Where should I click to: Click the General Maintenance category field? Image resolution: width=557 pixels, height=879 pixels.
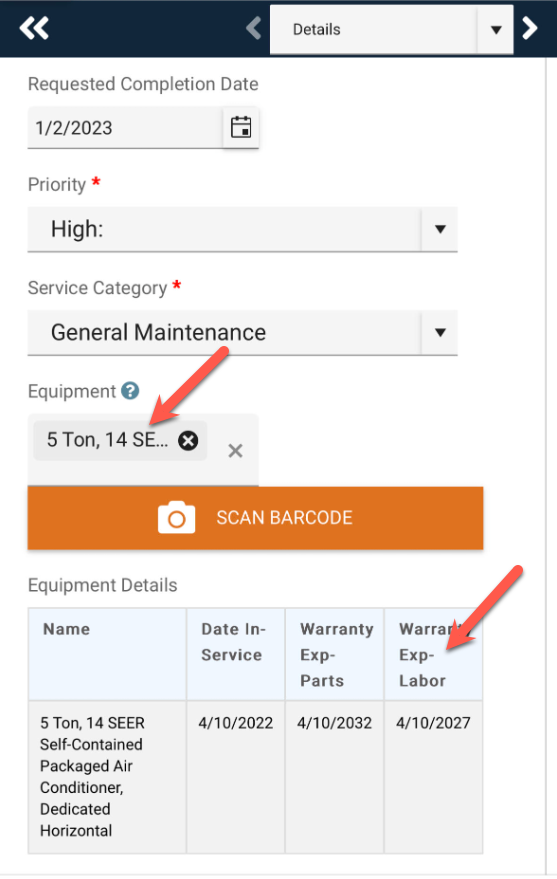[x=225, y=332]
